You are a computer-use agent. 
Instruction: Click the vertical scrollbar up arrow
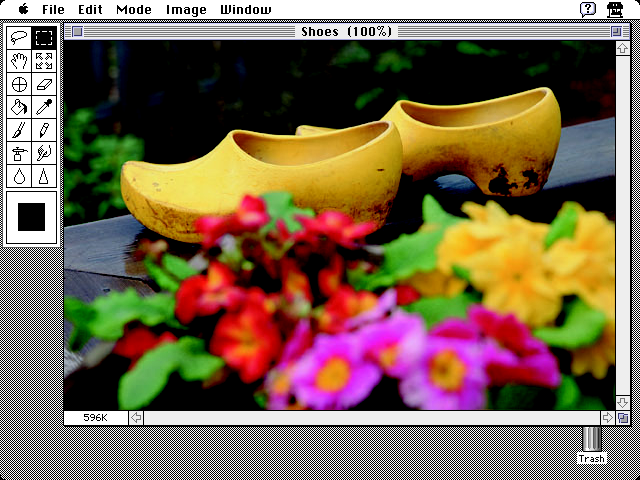(622, 47)
